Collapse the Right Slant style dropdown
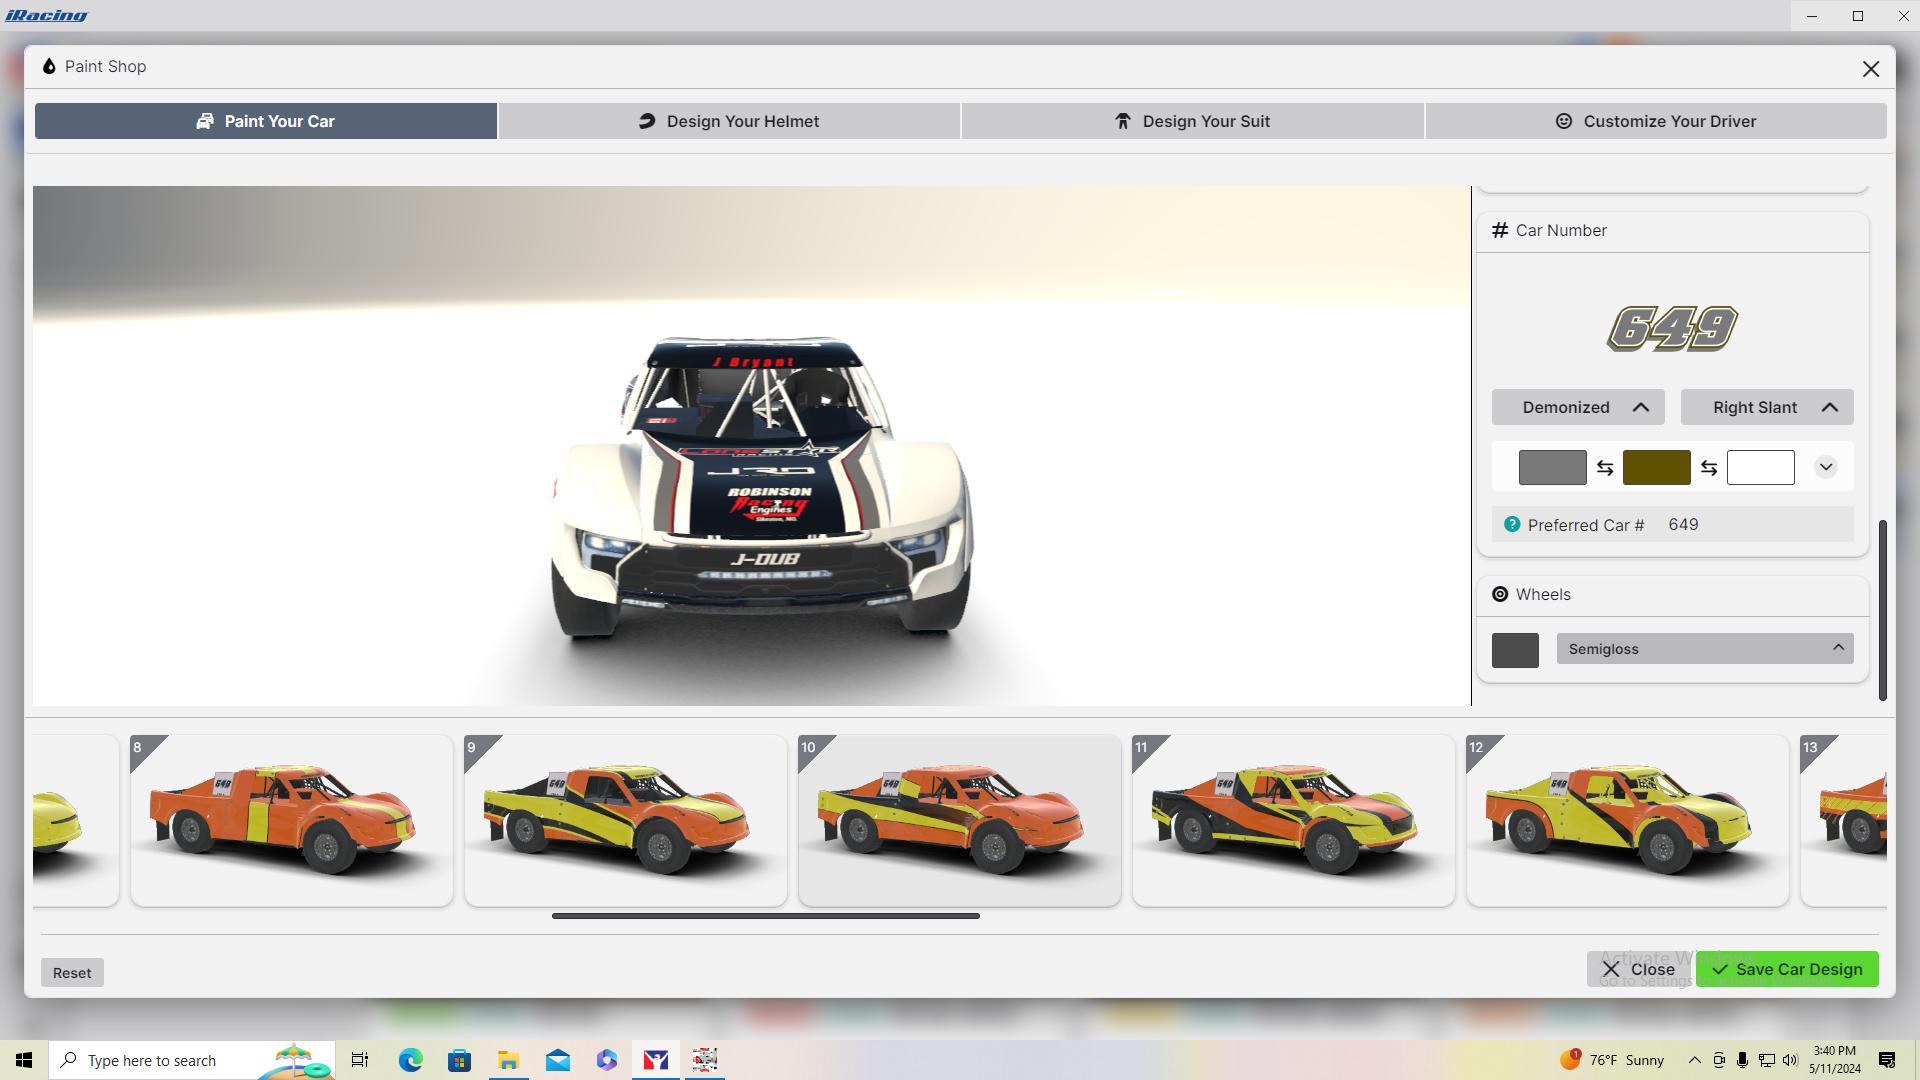 point(1766,407)
